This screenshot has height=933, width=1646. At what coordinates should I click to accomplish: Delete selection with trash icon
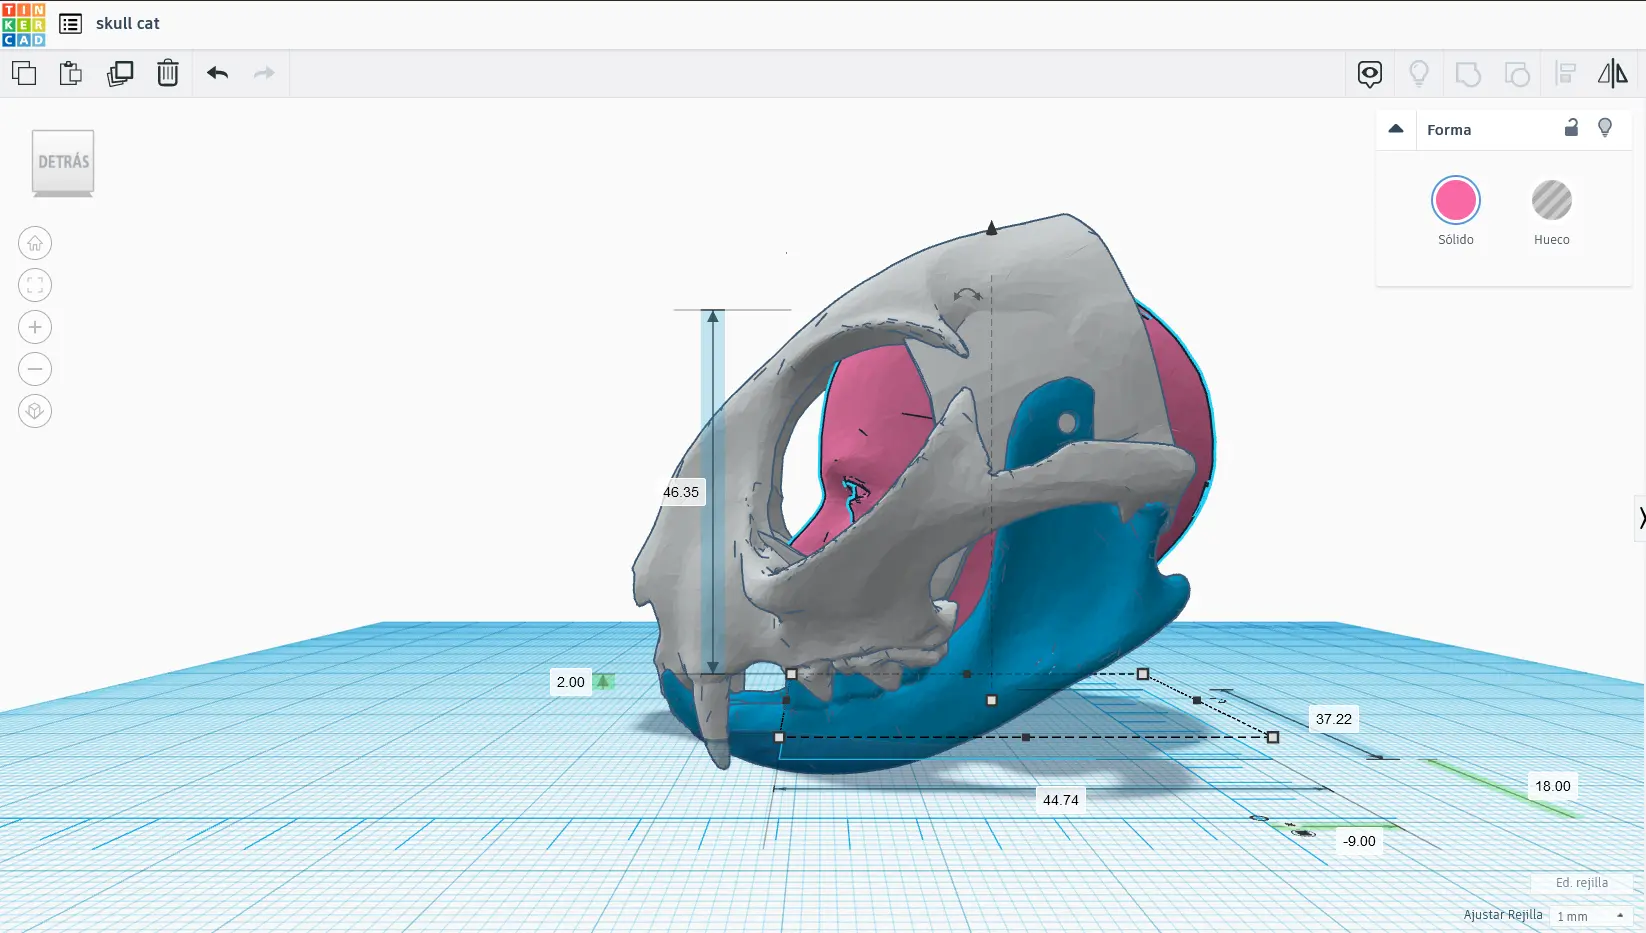pos(168,73)
